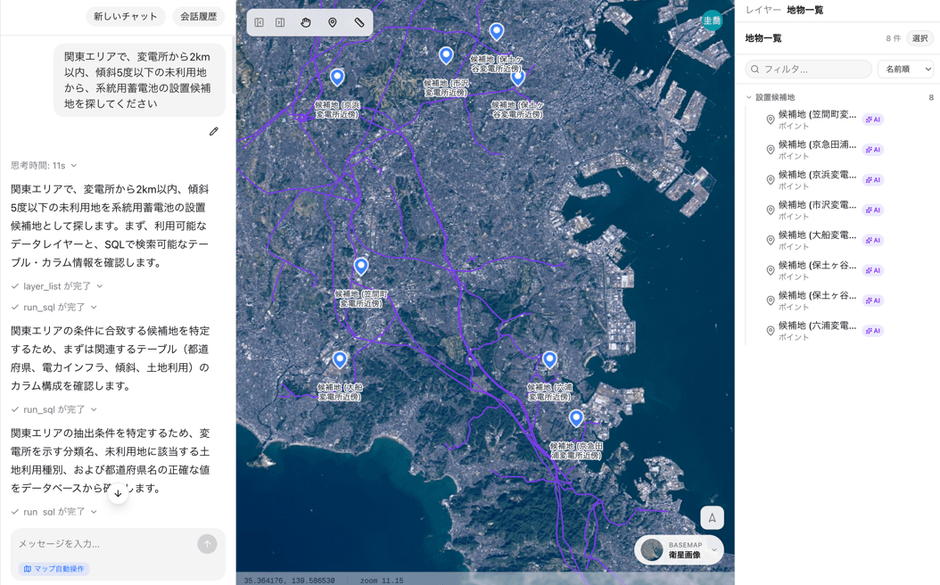Expand the 思考時間: 11s details

point(44,166)
